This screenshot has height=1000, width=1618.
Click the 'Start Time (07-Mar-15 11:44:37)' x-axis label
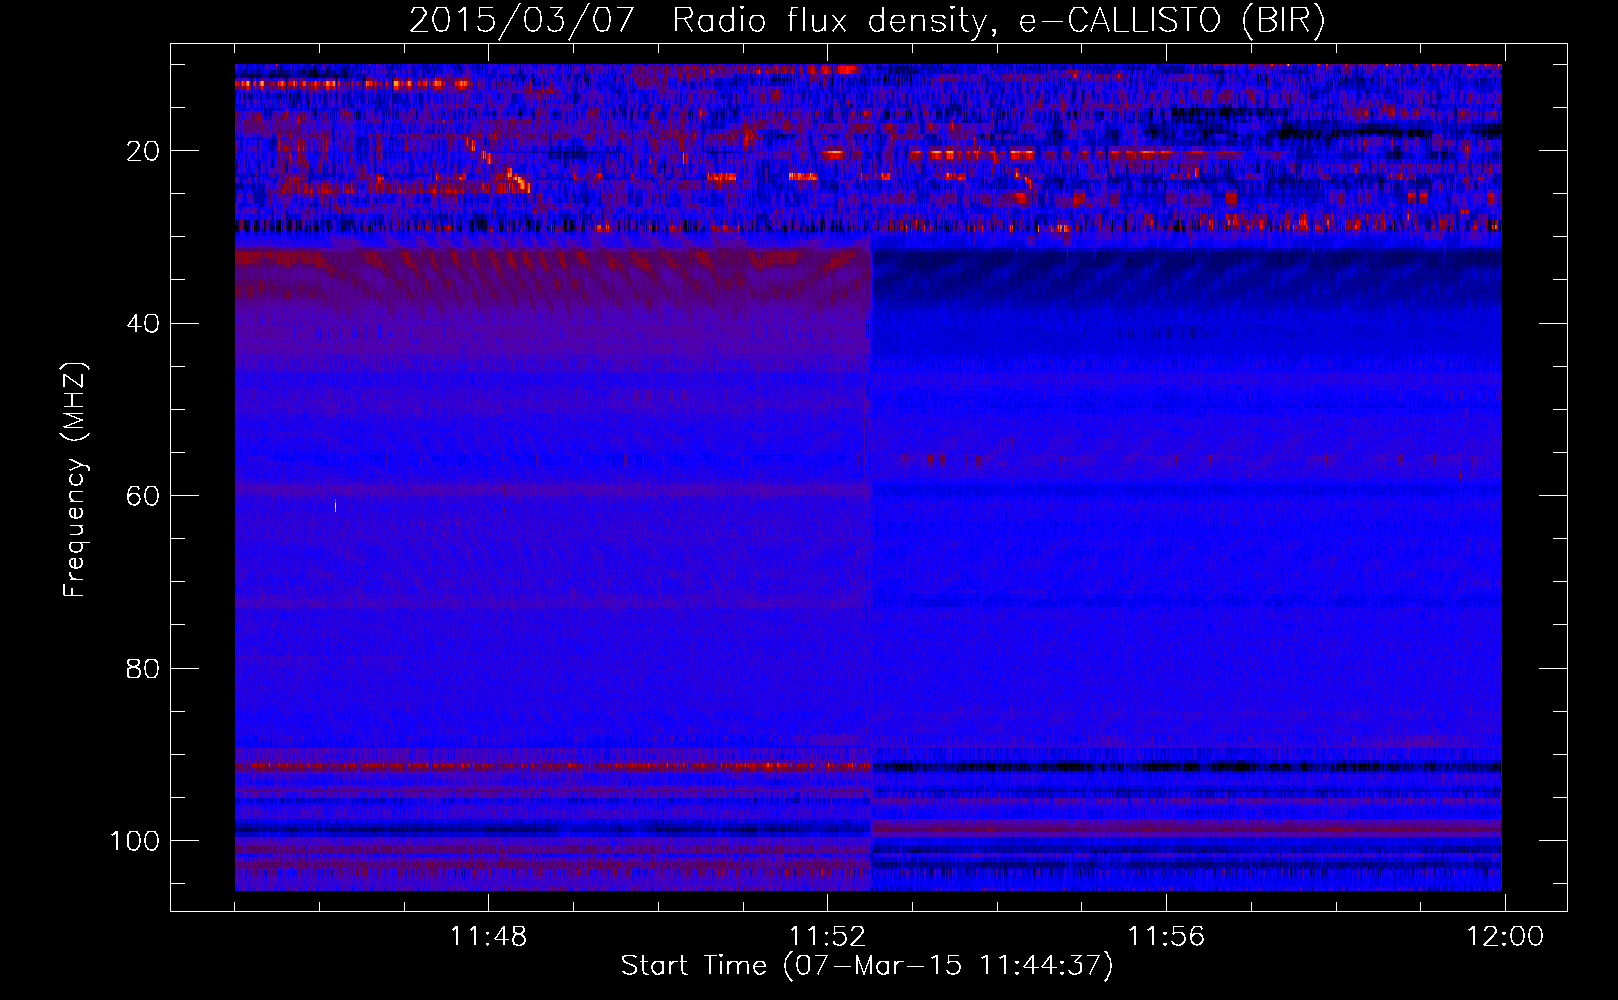click(x=867, y=966)
